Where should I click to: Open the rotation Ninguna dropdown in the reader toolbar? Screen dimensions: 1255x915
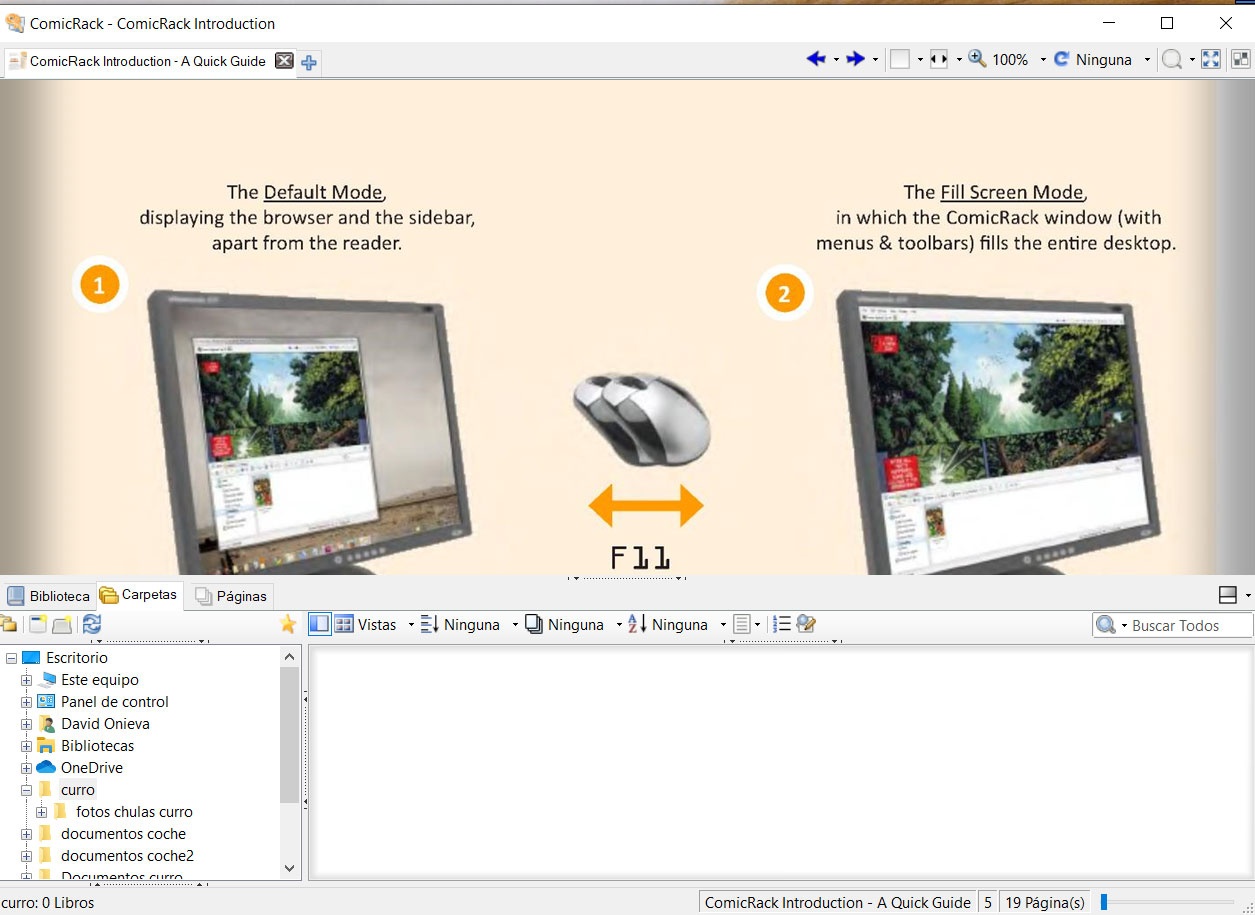point(1147,60)
